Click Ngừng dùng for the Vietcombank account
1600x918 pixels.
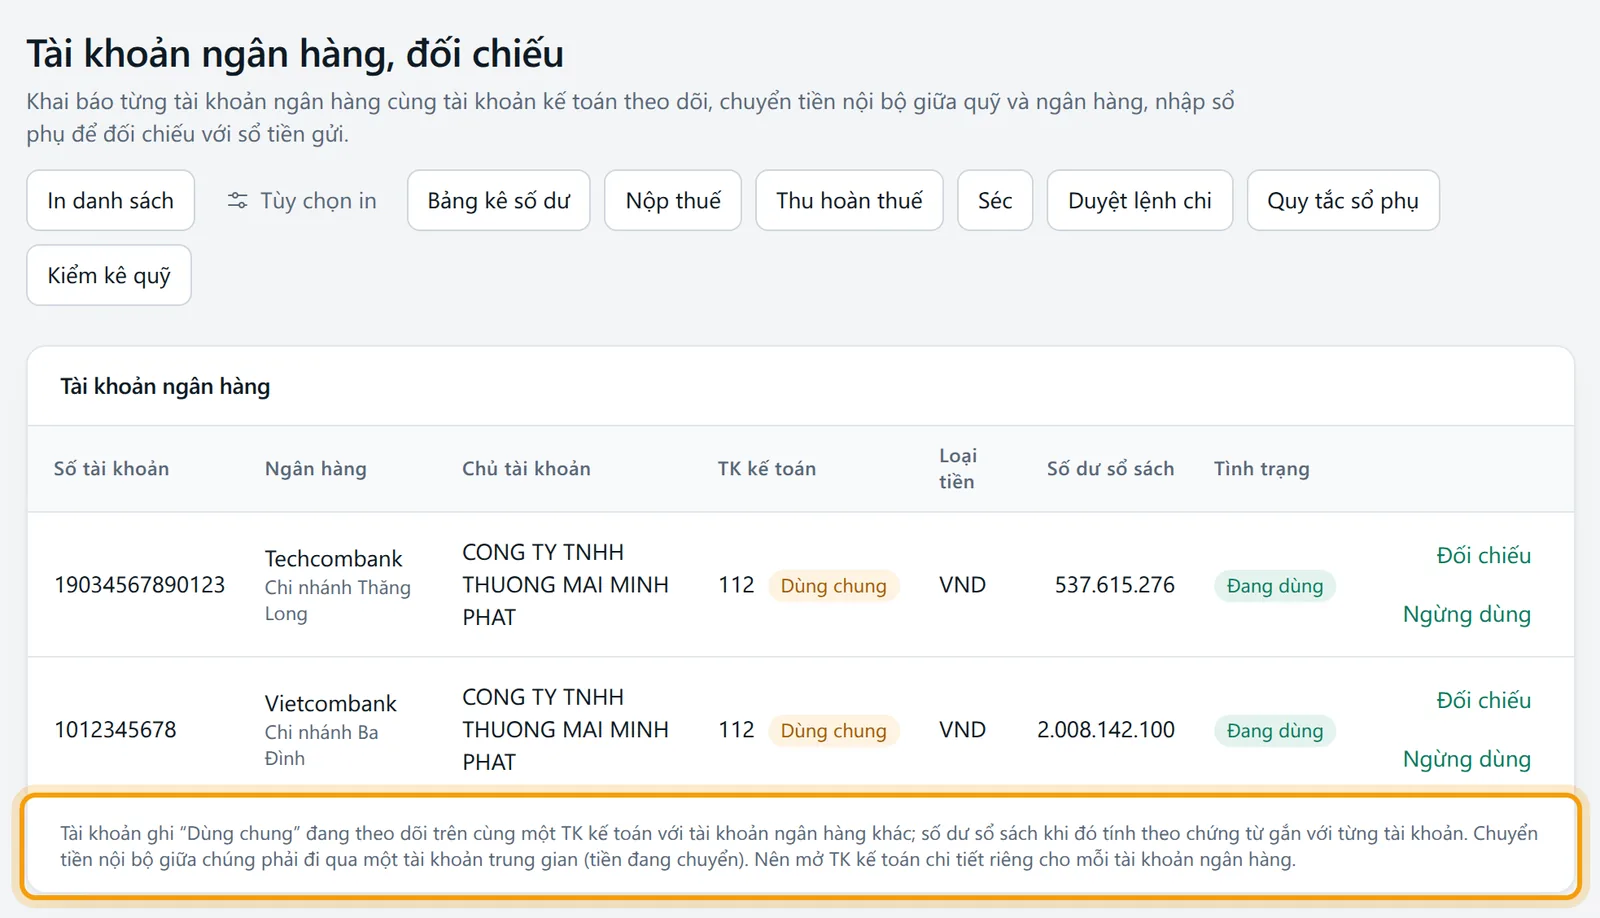click(x=1467, y=759)
